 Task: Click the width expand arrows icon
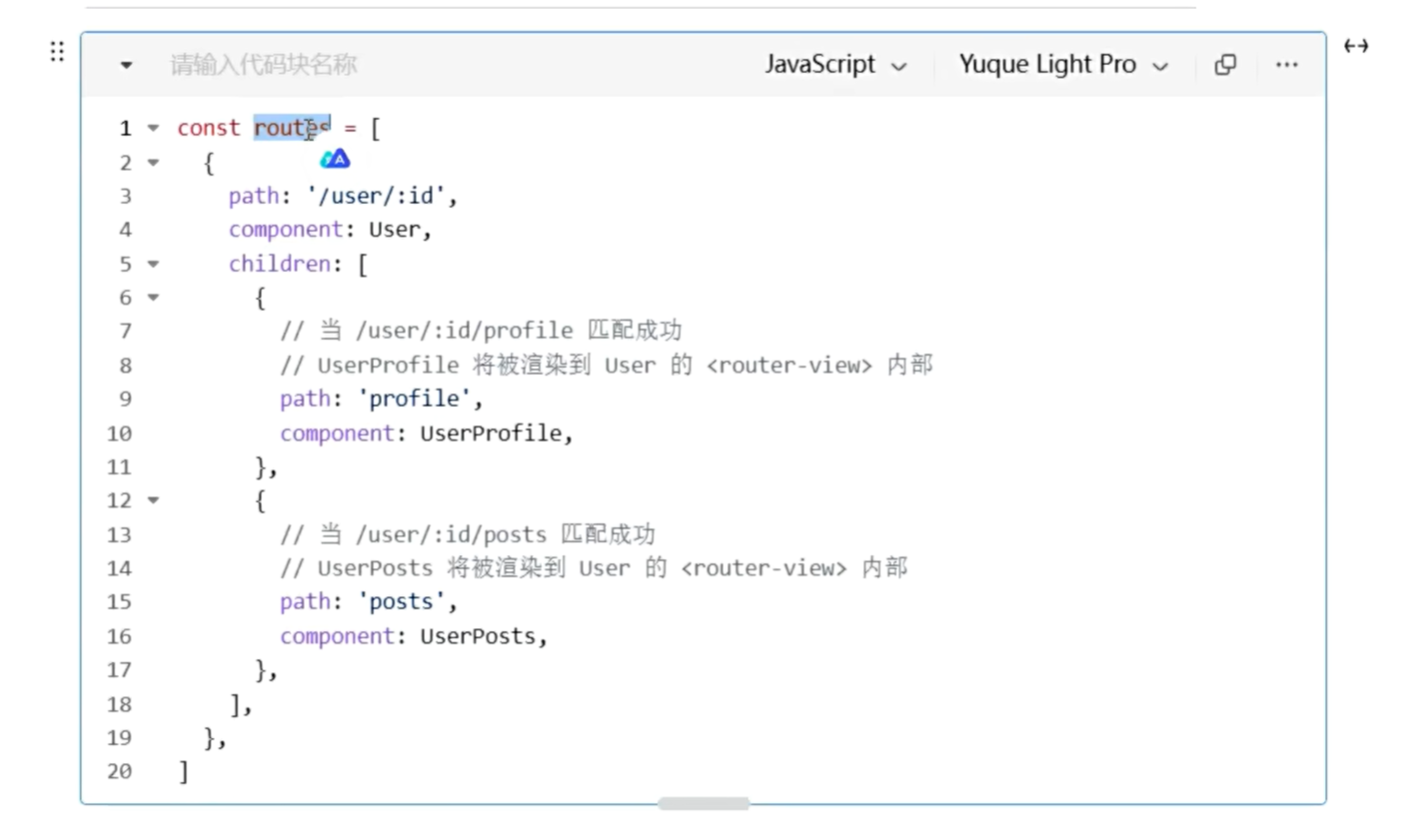coord(1356,46)
